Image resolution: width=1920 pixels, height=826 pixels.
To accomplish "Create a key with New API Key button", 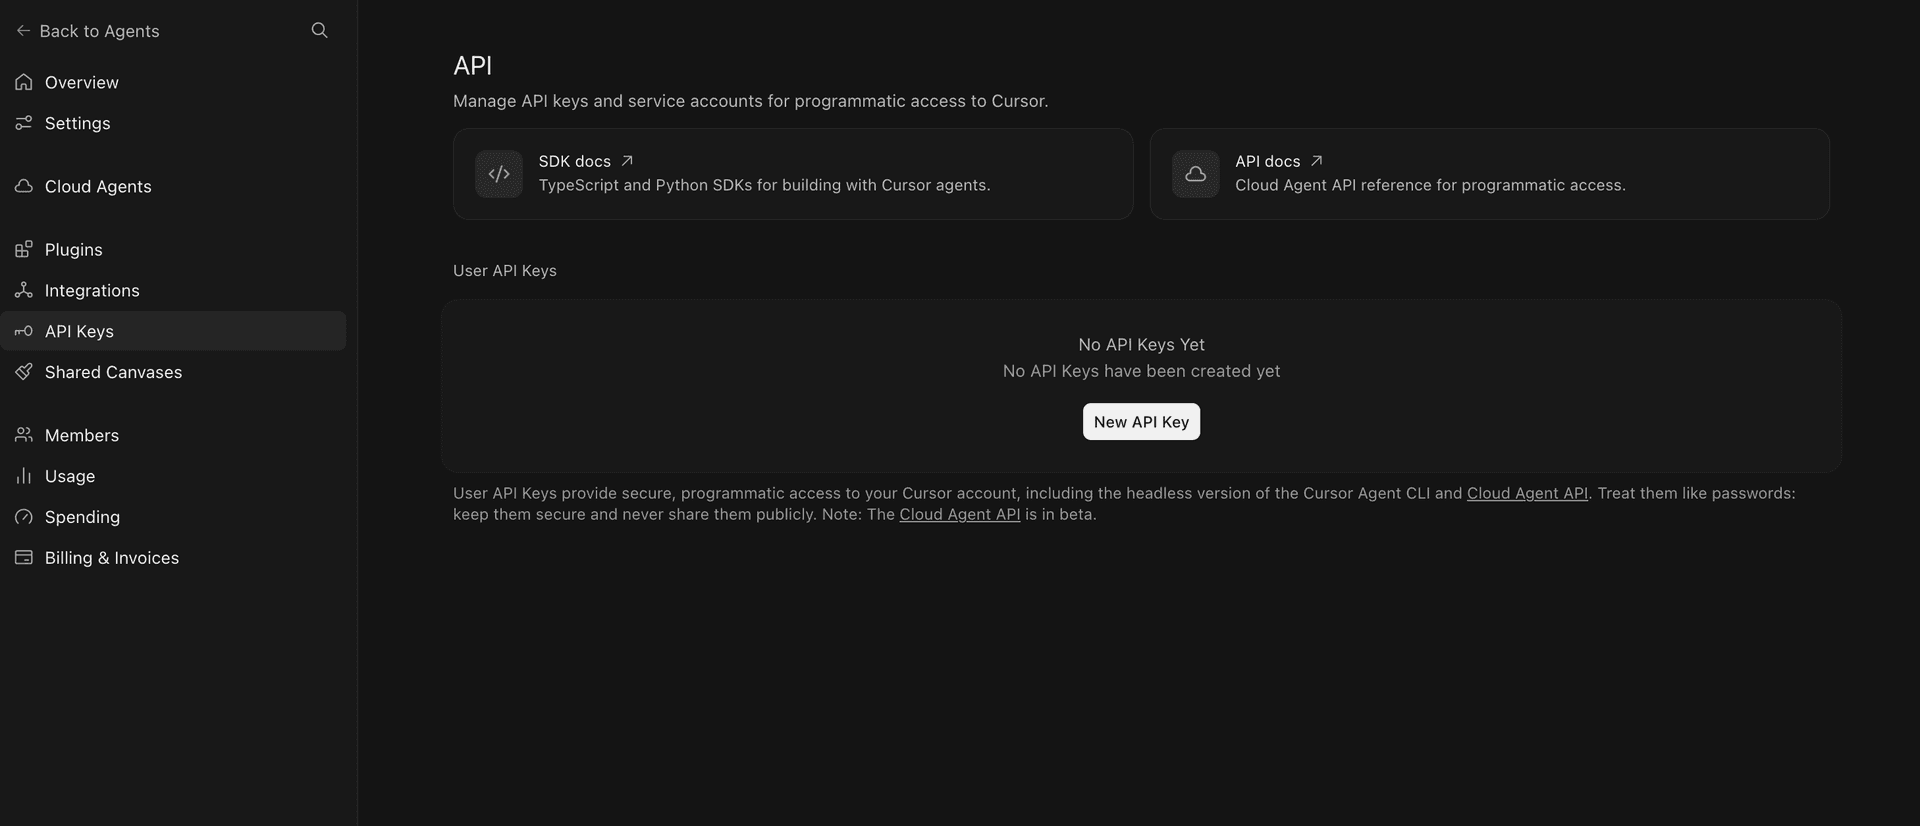I will (1141, 422).
